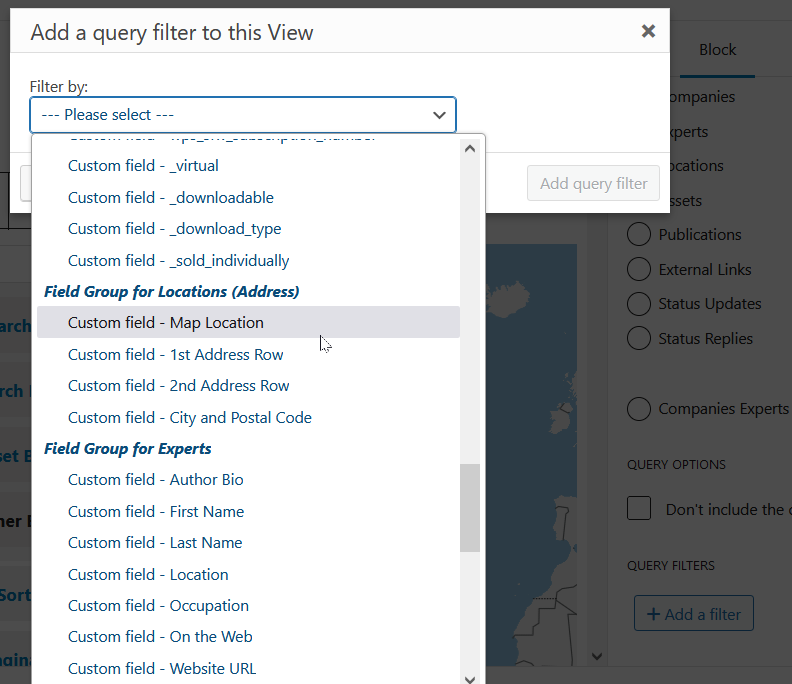
Task: Choose Custom field - _downloadable option
Action: coord(248,198)
